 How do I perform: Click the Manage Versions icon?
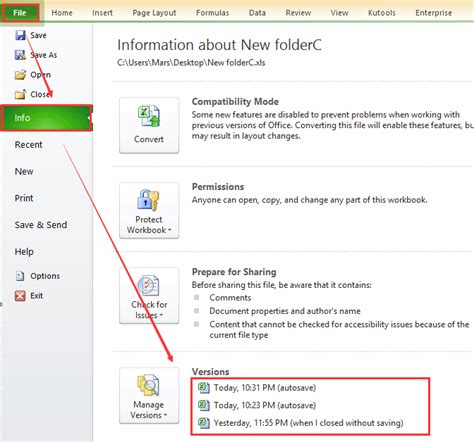point(148,385)
